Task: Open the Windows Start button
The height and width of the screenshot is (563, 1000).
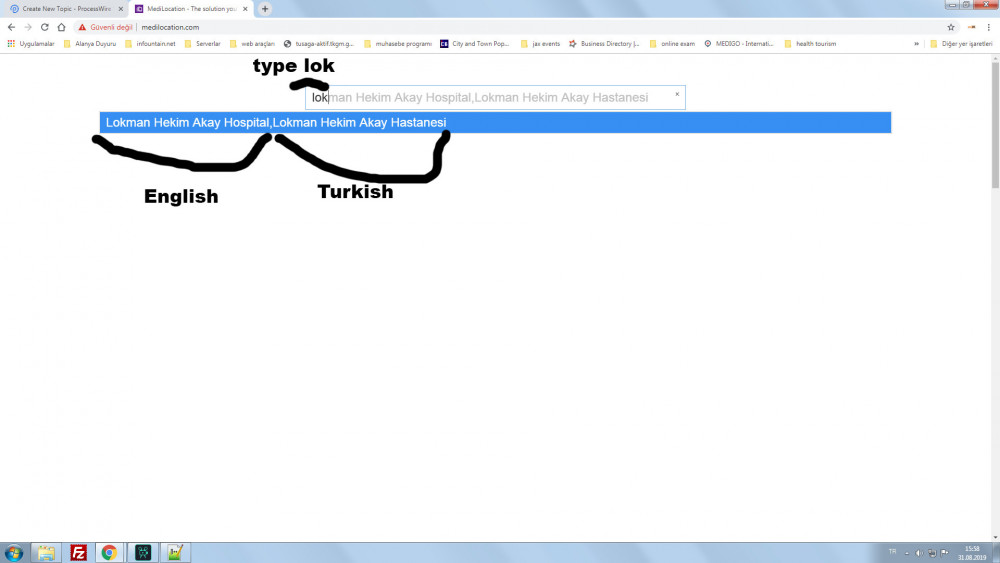Action: [13, 553]
